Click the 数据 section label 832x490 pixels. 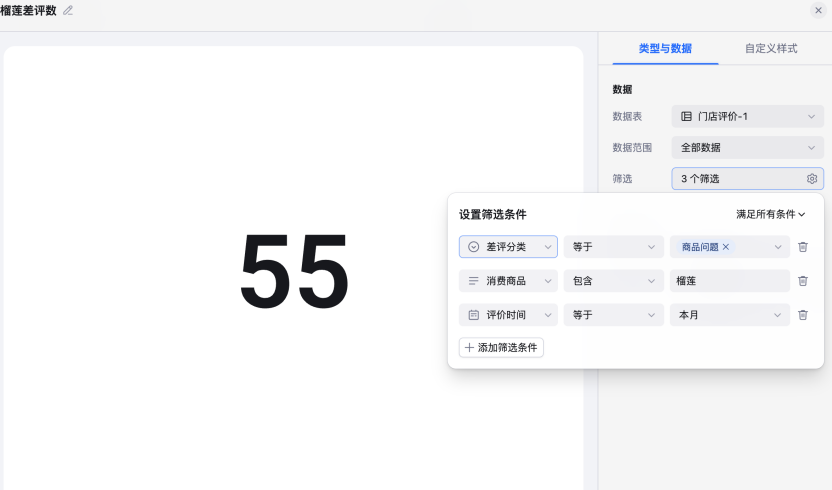(x=622, y=89)
